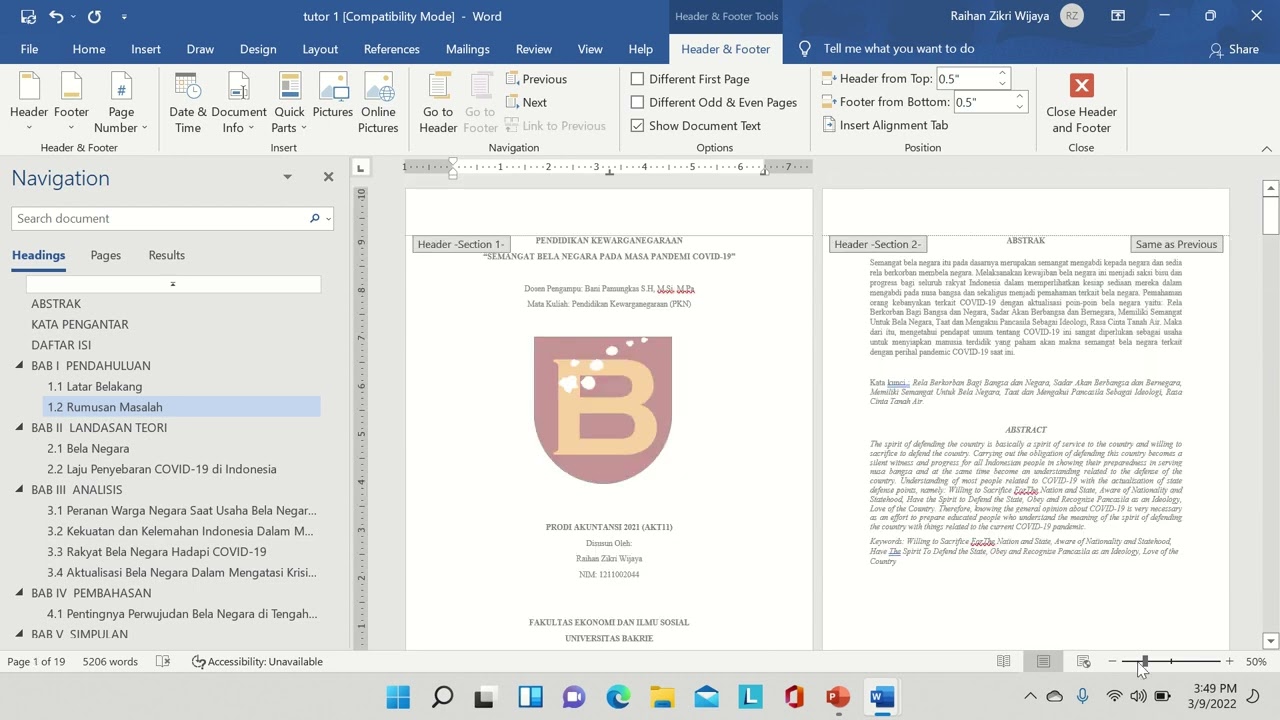Uncheck Show Document Text
This screenshot has width=1280, height=720.
(638, 126)
